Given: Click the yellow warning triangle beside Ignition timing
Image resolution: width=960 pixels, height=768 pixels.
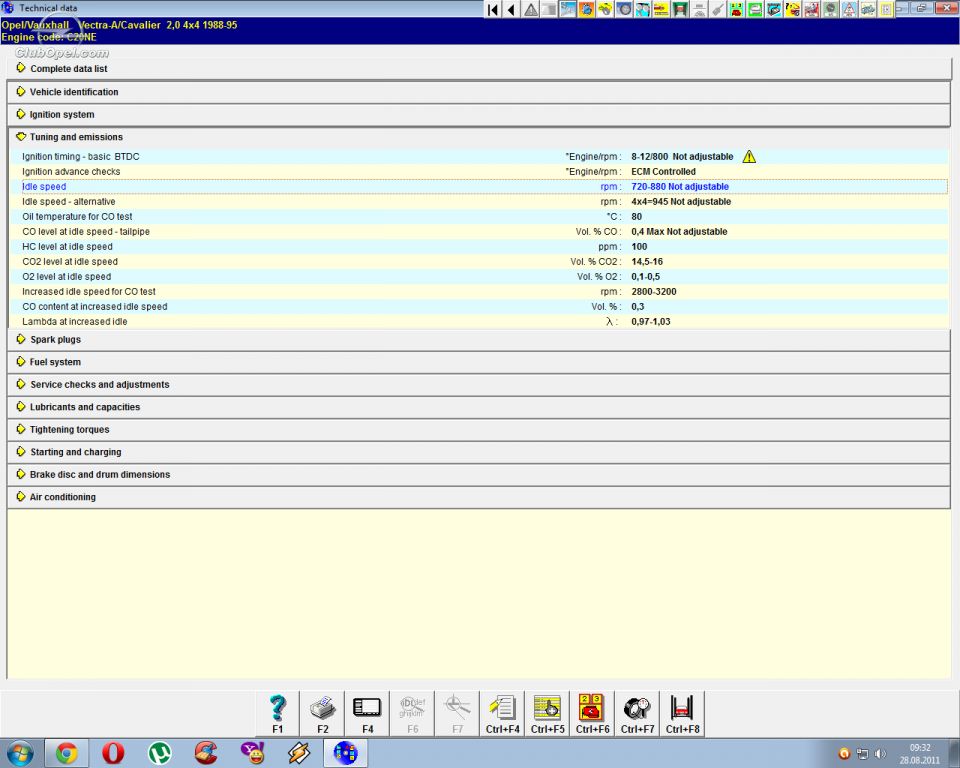Looking at the screenshot, I should pyautogui.click(x=749, y=157).
